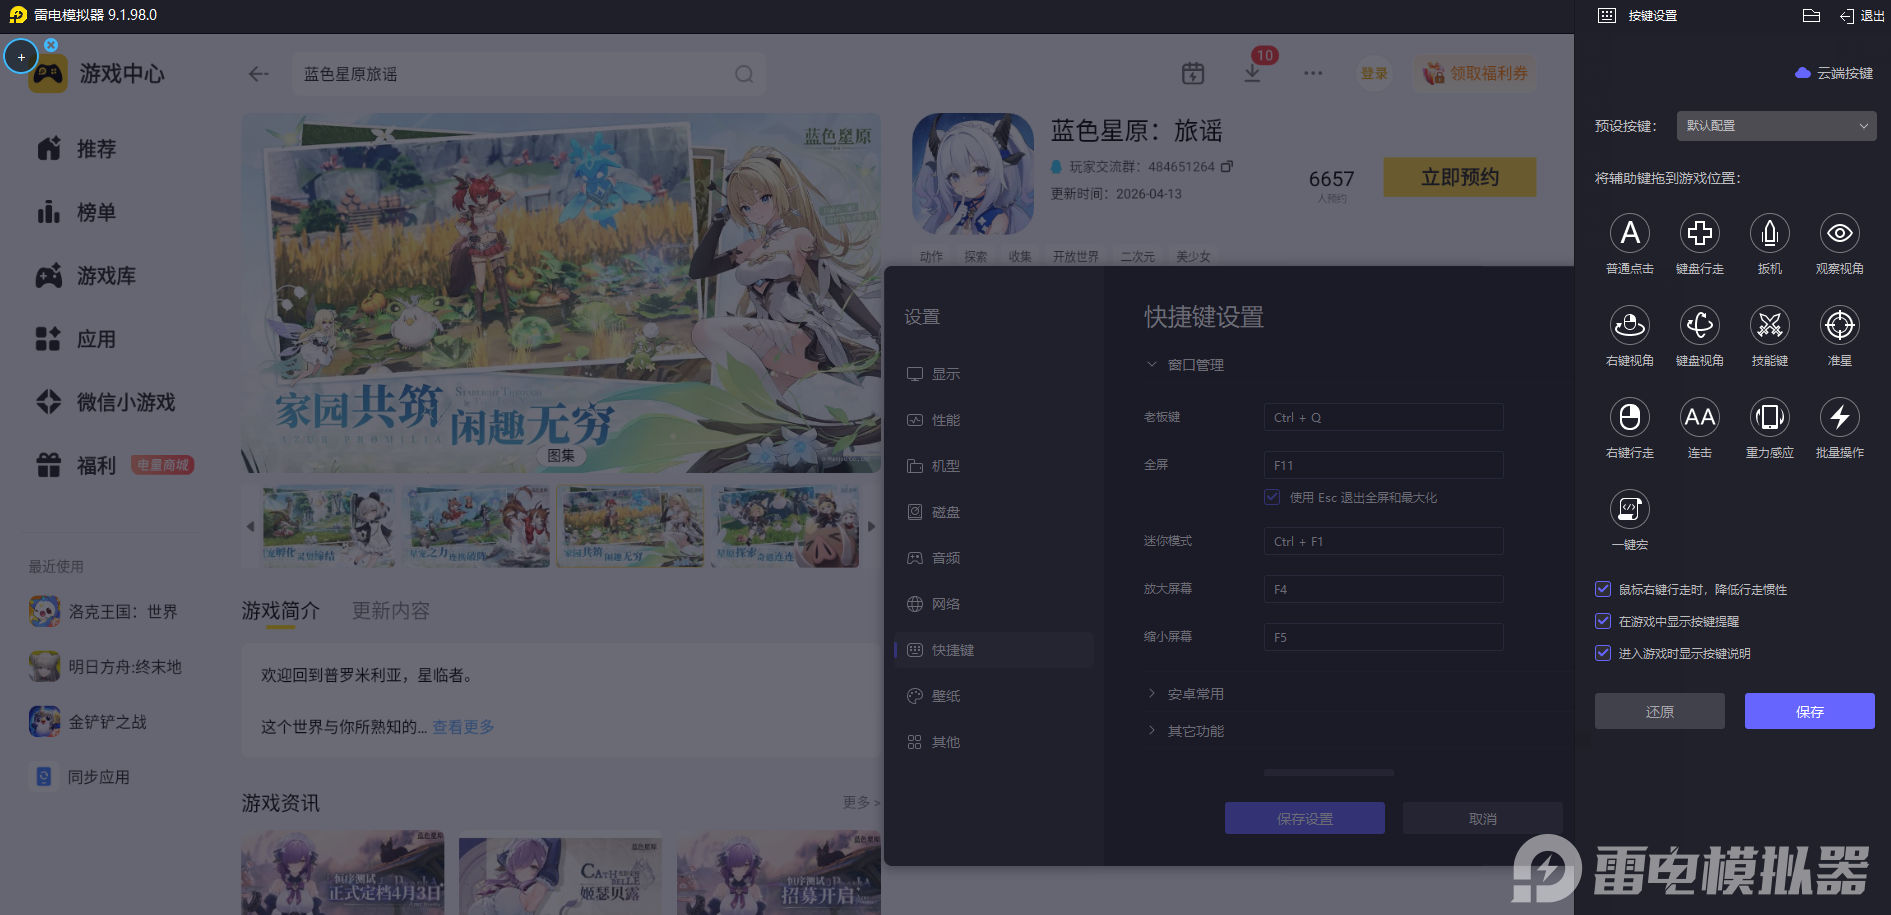
Task: Show previous screenshots with left arrow
Action: point(250,526)
